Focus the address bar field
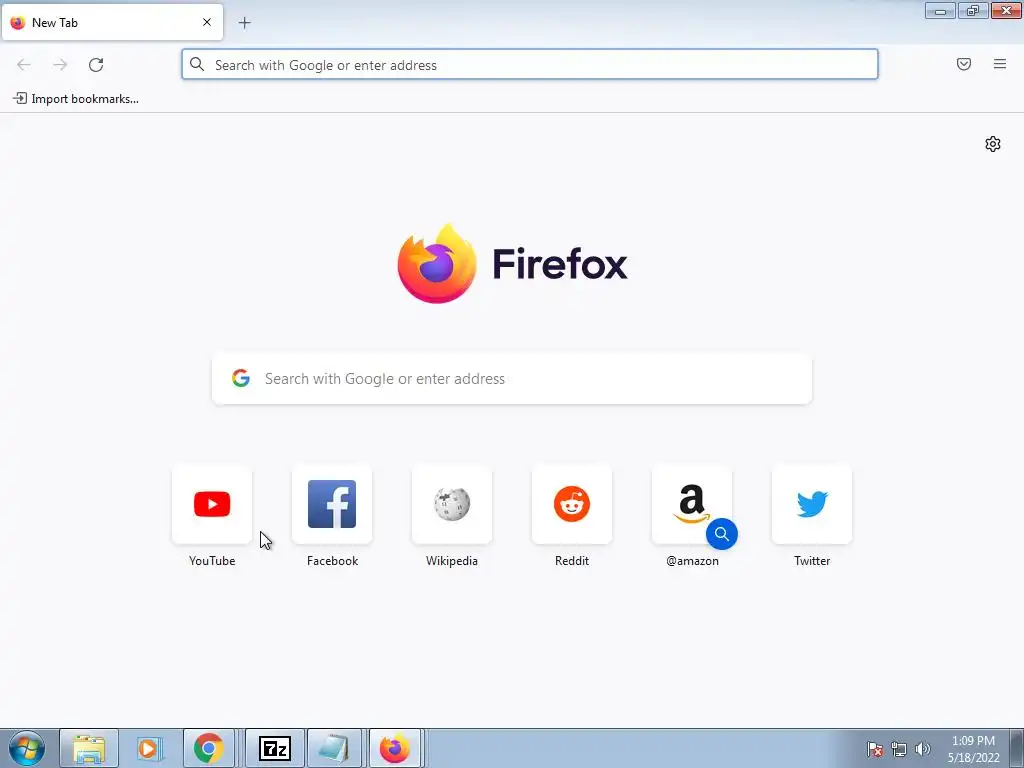 point(530,65)
